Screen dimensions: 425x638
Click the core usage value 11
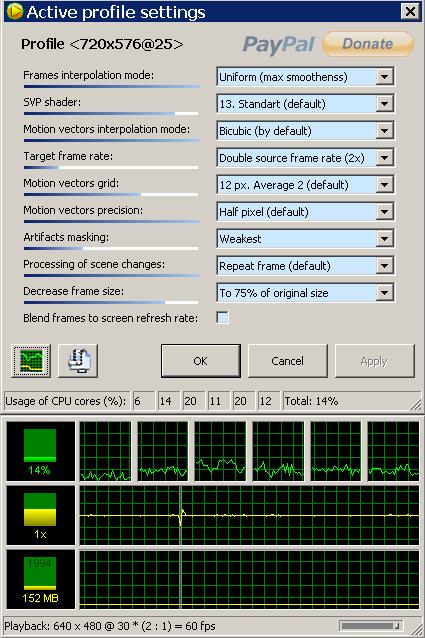[x=219, y=401]
